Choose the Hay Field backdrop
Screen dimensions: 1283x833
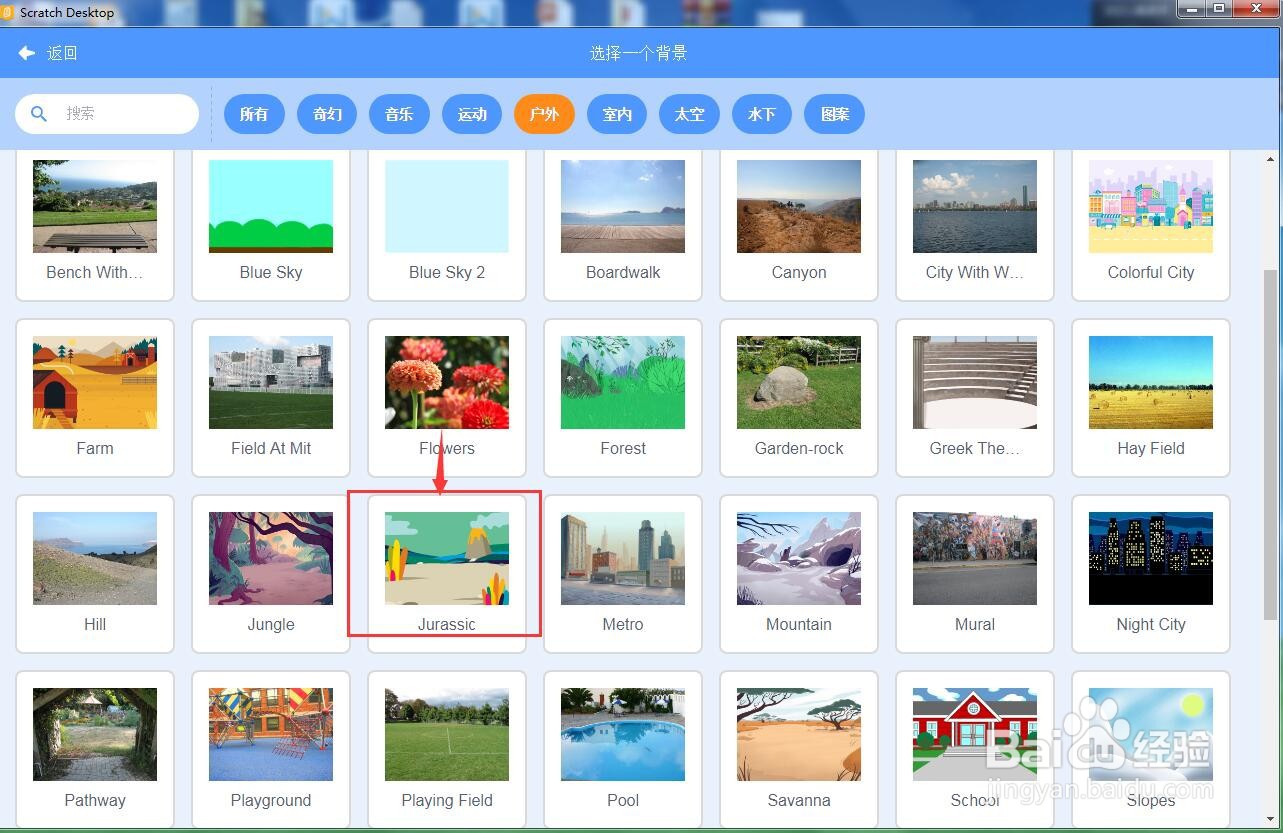(1151, 397)
